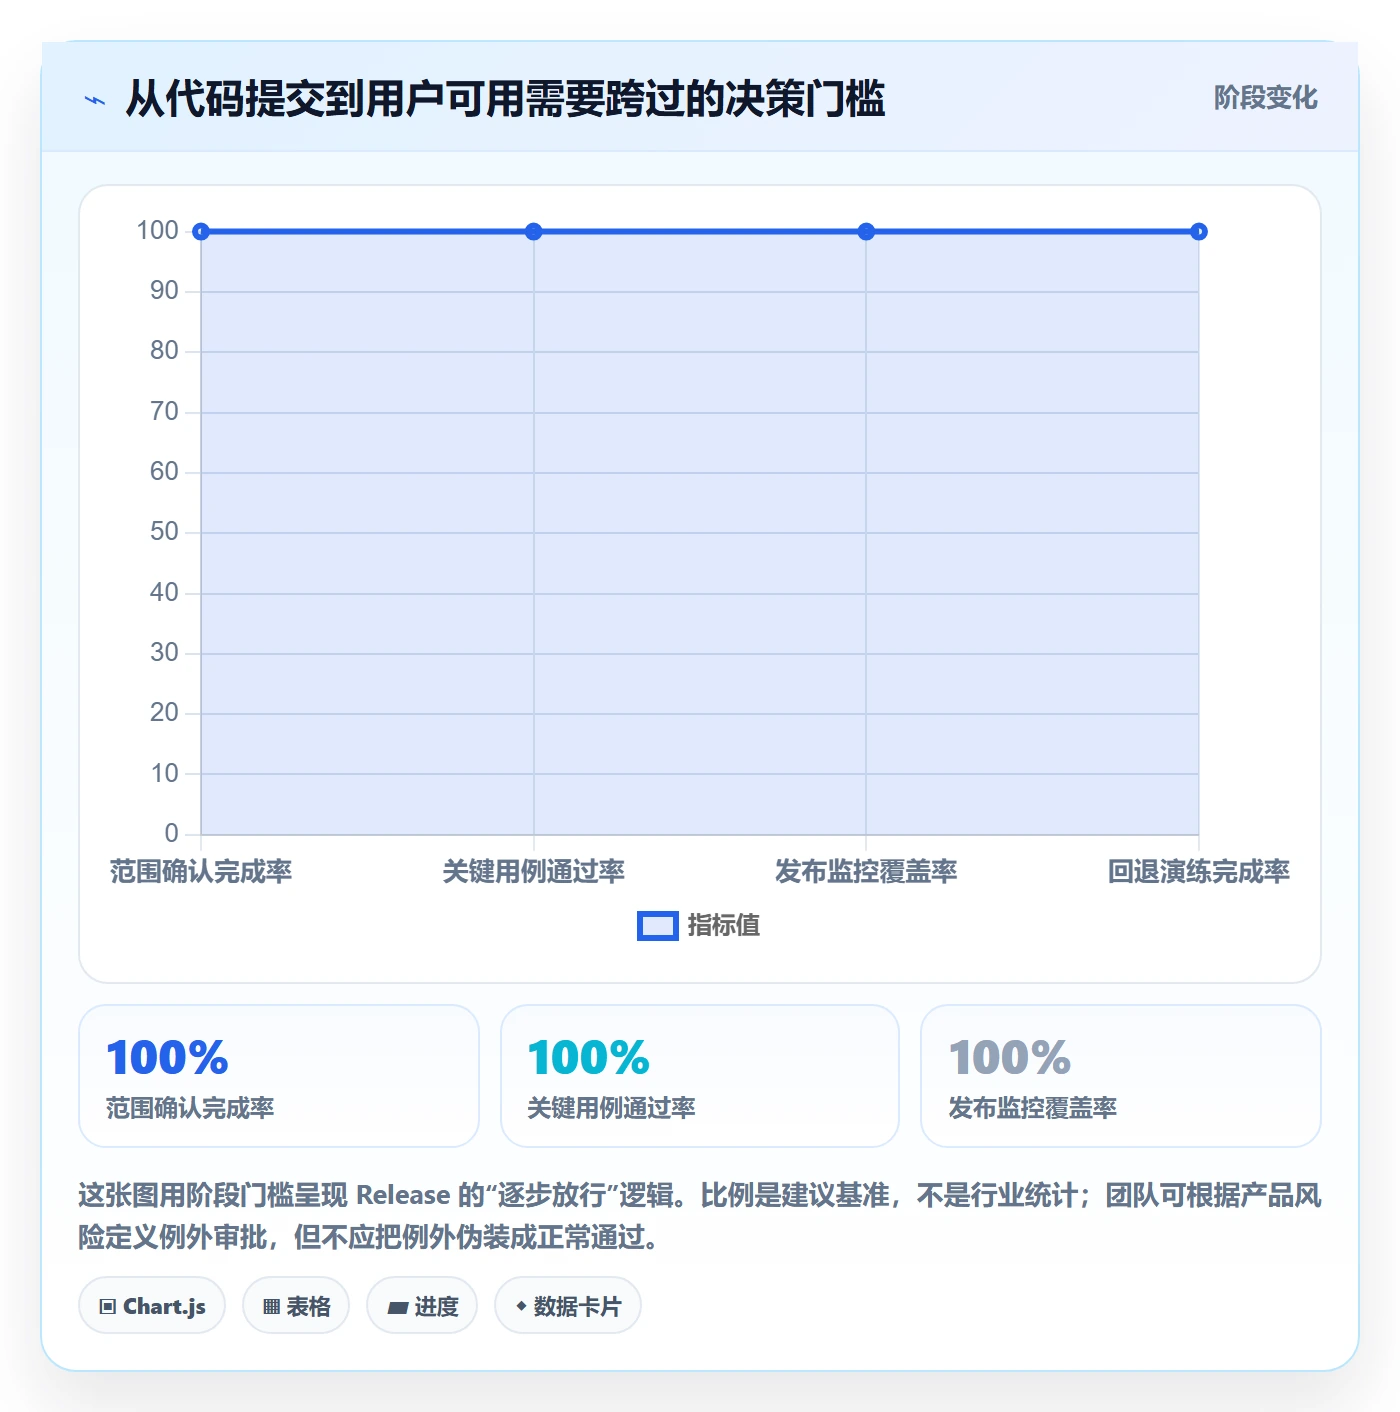
Task: Click the 100% card for 发布监控覆盖率
Action: tap(1121, 1076)
